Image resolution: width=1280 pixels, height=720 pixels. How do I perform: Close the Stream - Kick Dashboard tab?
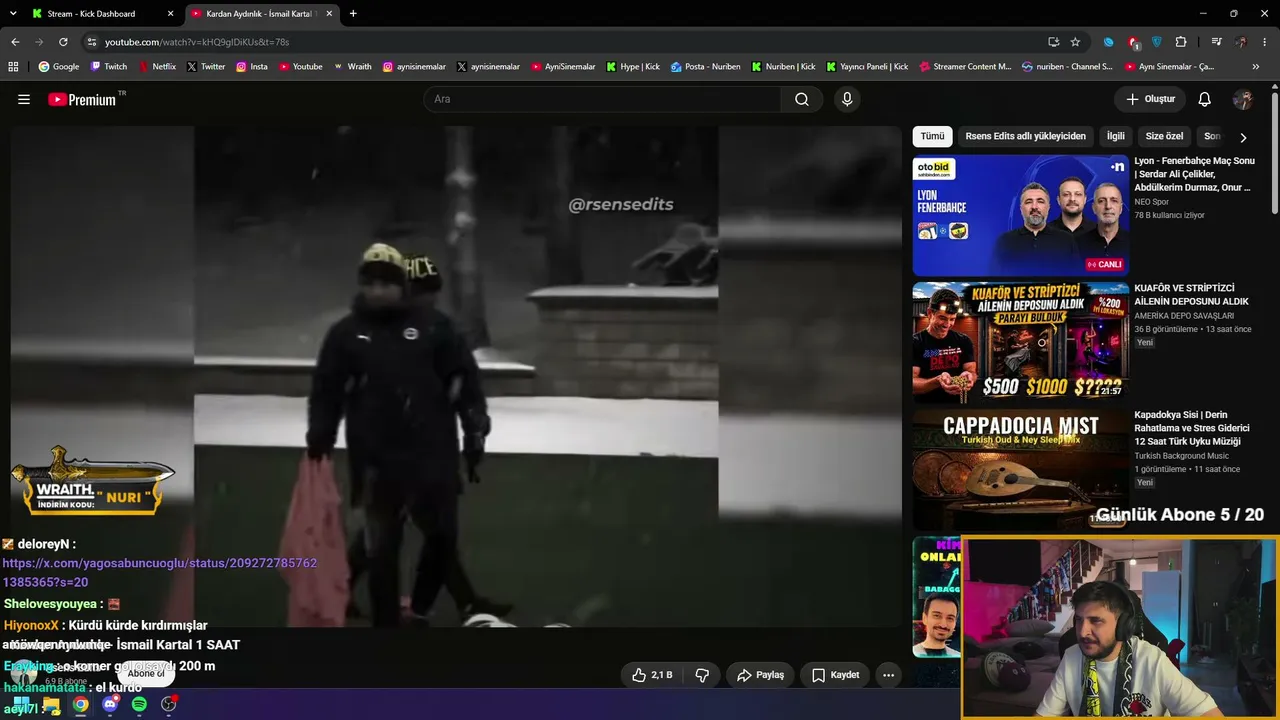(170, 14)
